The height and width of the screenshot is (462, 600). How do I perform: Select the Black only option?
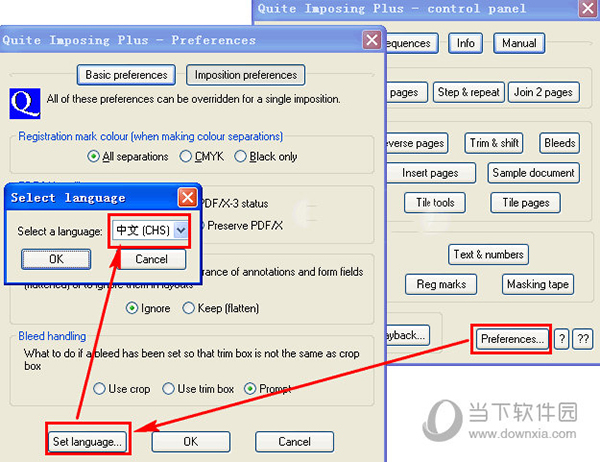click(240, 156)
